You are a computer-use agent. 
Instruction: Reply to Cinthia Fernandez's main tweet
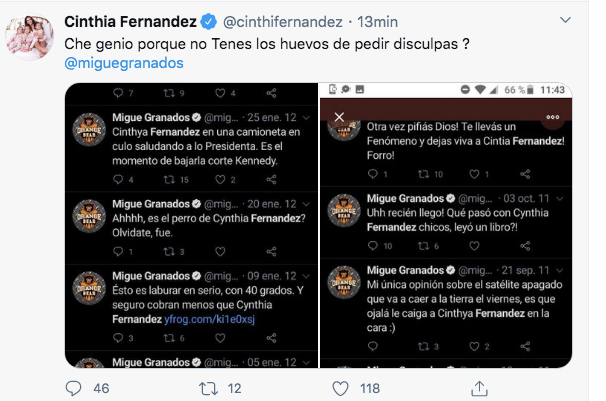[x=73, y=387]
